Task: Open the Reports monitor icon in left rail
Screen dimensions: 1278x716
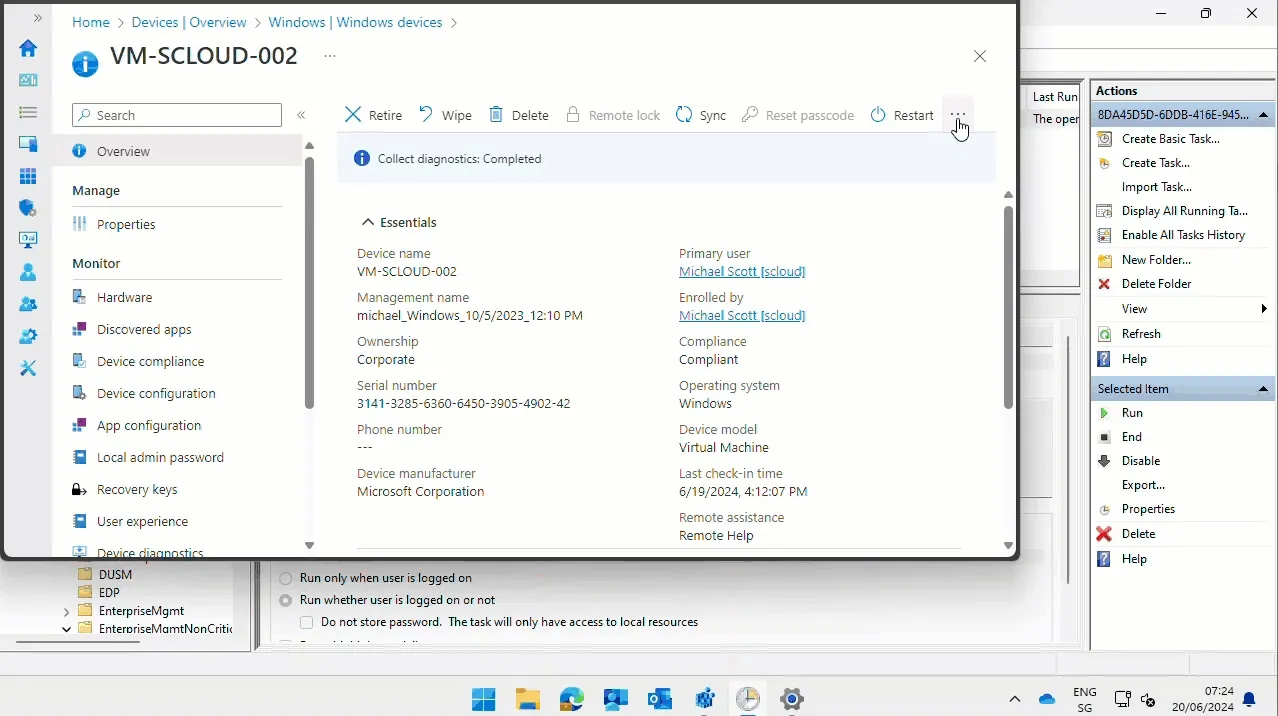Action: (x=28, y=240)
